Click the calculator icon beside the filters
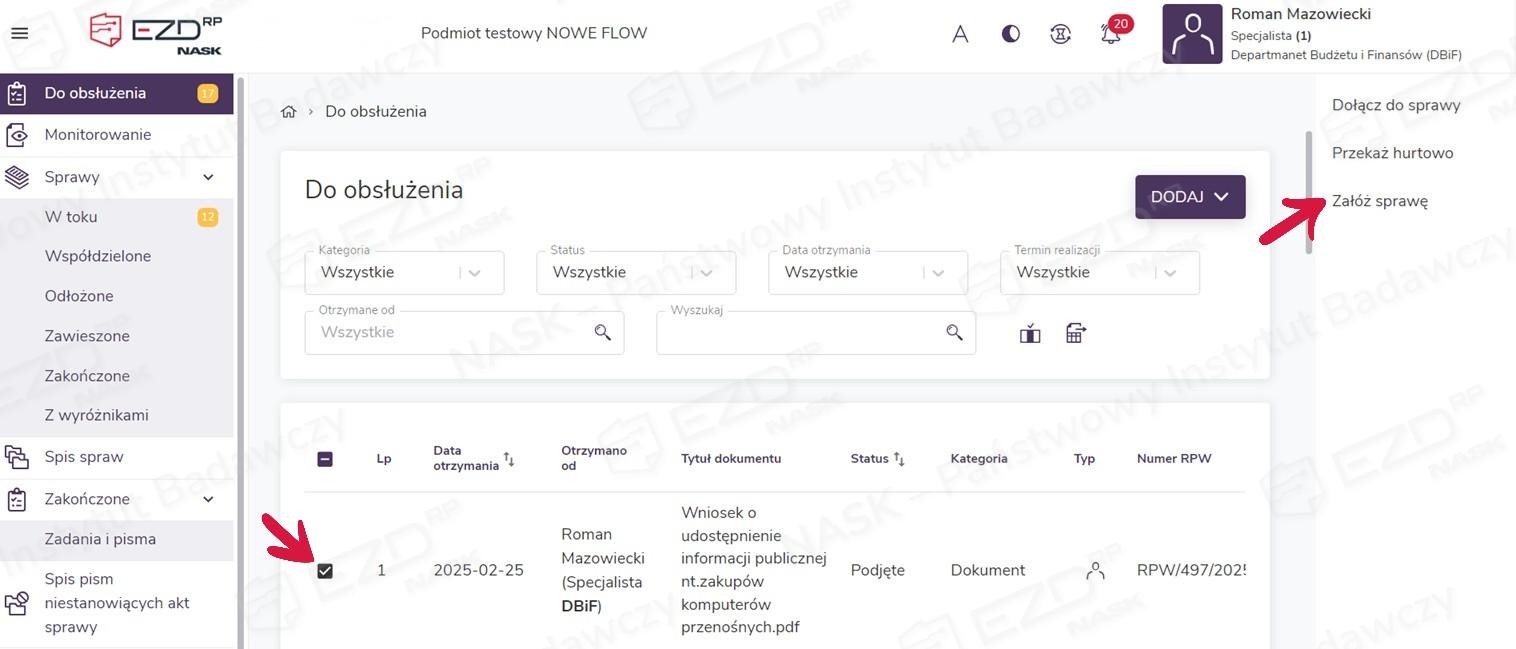This screenshot has height=649, width=1516. coord(1075,333)
